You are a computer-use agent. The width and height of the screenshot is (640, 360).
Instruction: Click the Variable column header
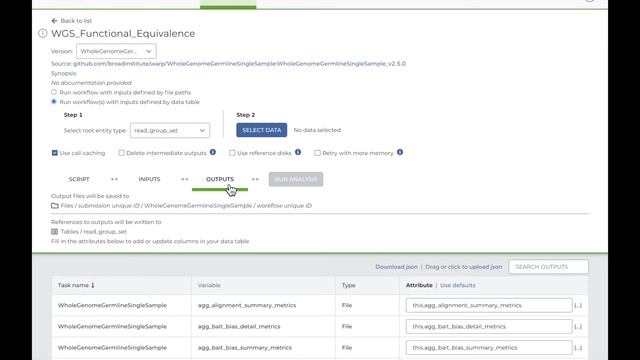(209, 285)
